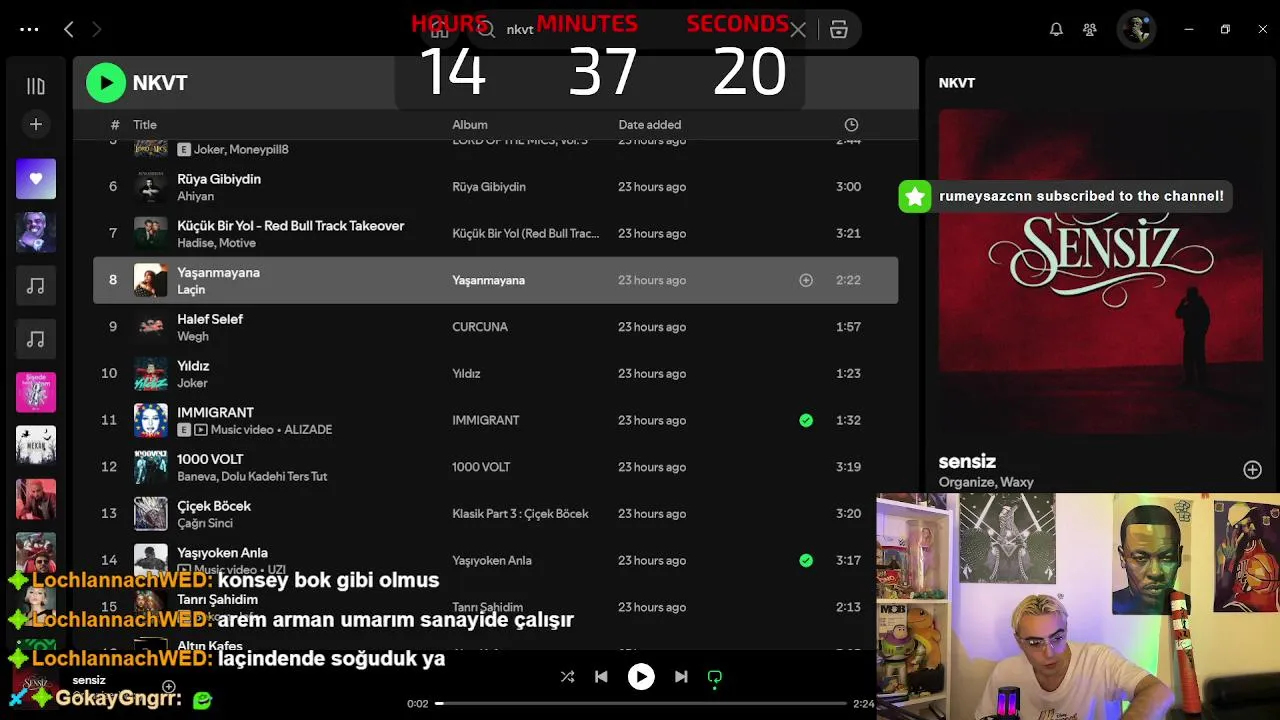Open pink playlist cover in sidebar
This screenshot has width=1280, height=720.
coord(36,393)
